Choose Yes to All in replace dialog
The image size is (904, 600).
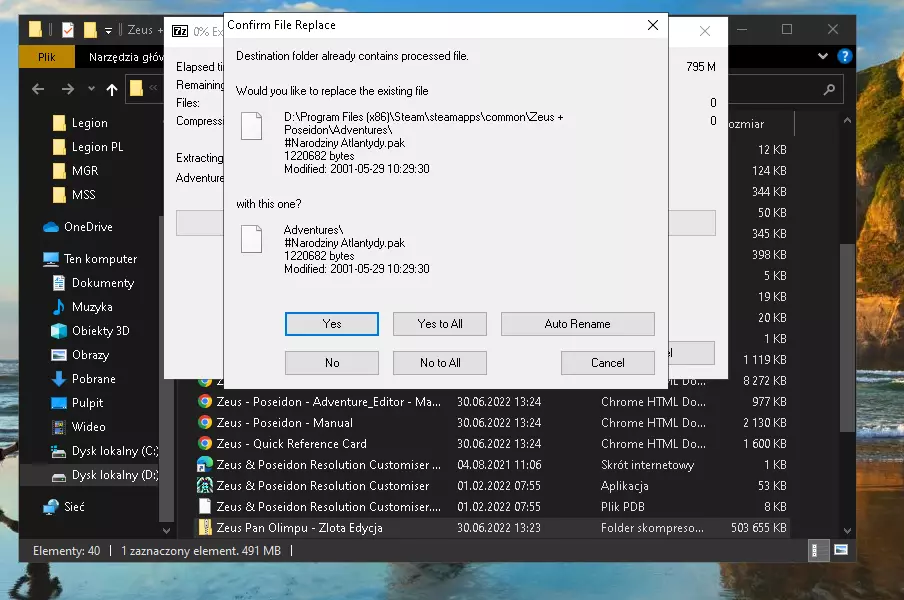coord(440,324)
